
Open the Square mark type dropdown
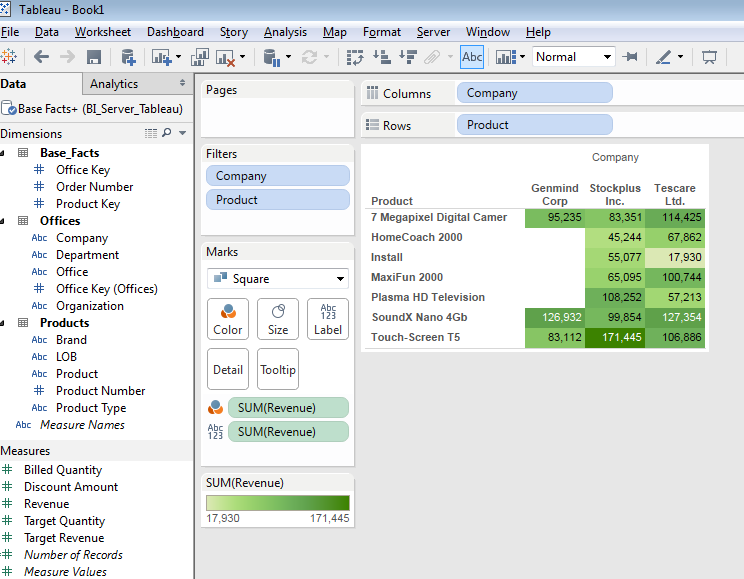[278, 279]
